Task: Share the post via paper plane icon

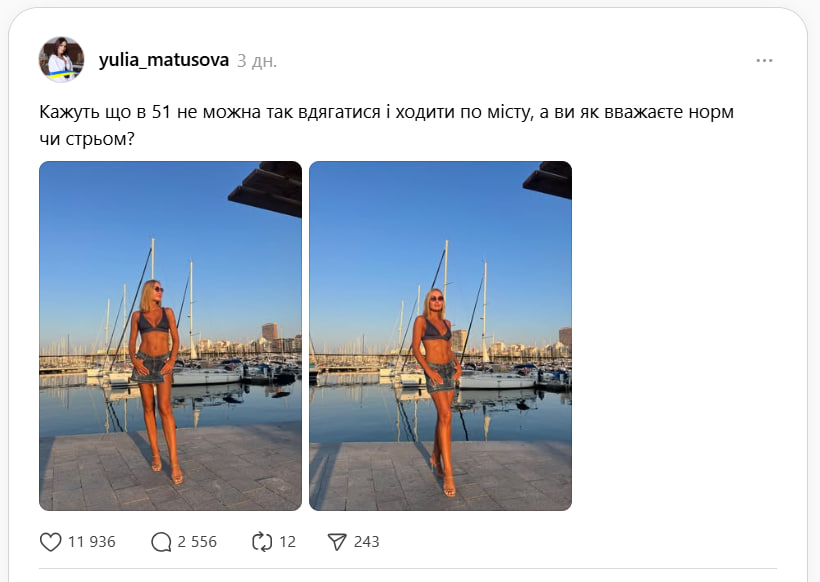Action: pos(337,542)
